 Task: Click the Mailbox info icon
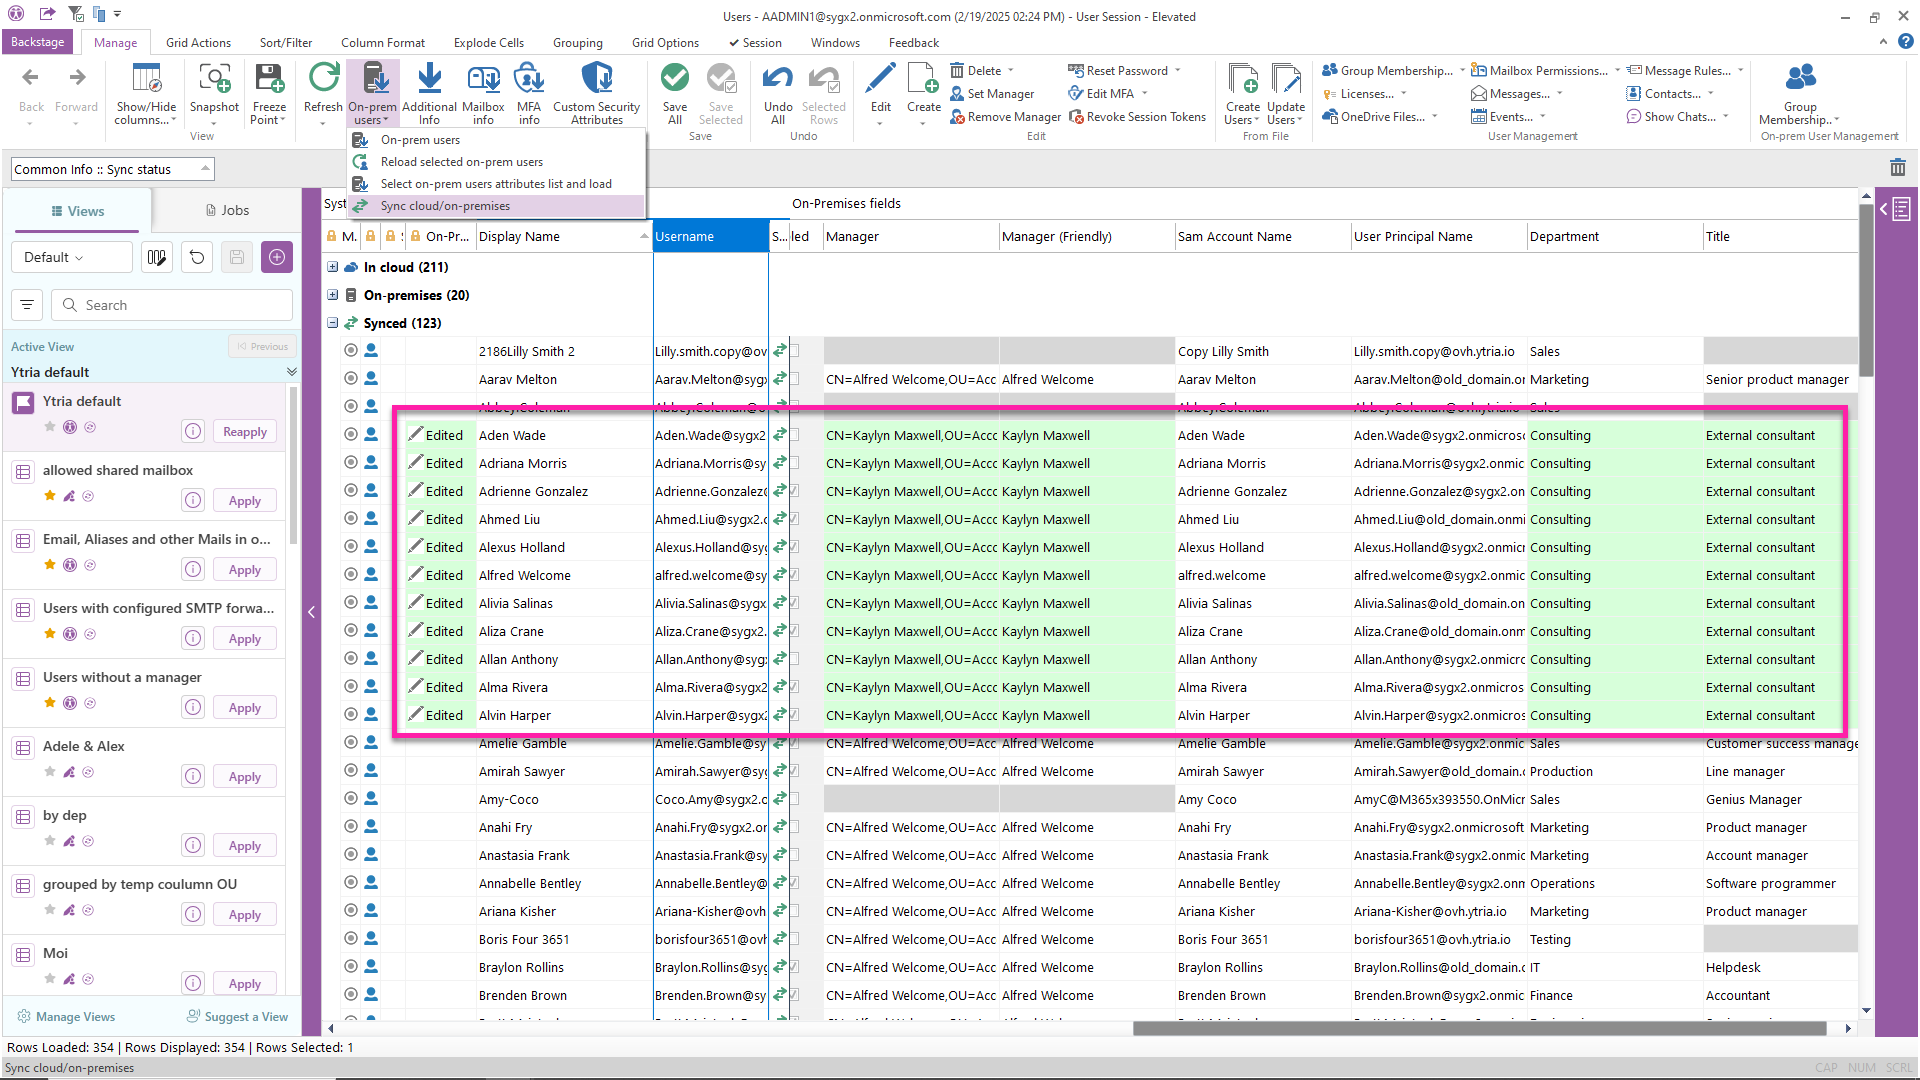point(483,79)
